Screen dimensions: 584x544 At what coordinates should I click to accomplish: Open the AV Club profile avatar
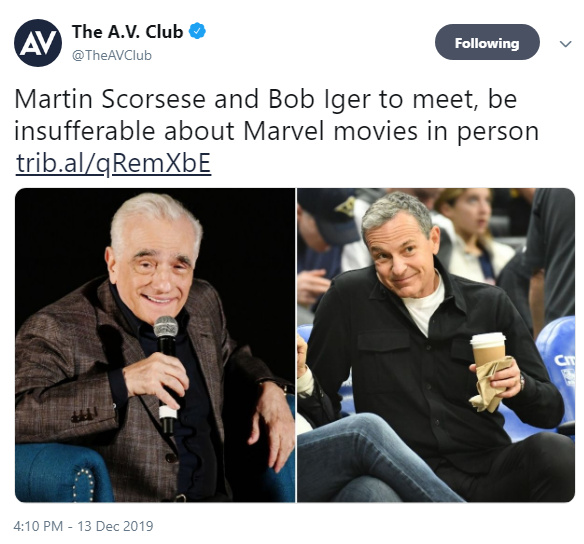pos(38,43)
